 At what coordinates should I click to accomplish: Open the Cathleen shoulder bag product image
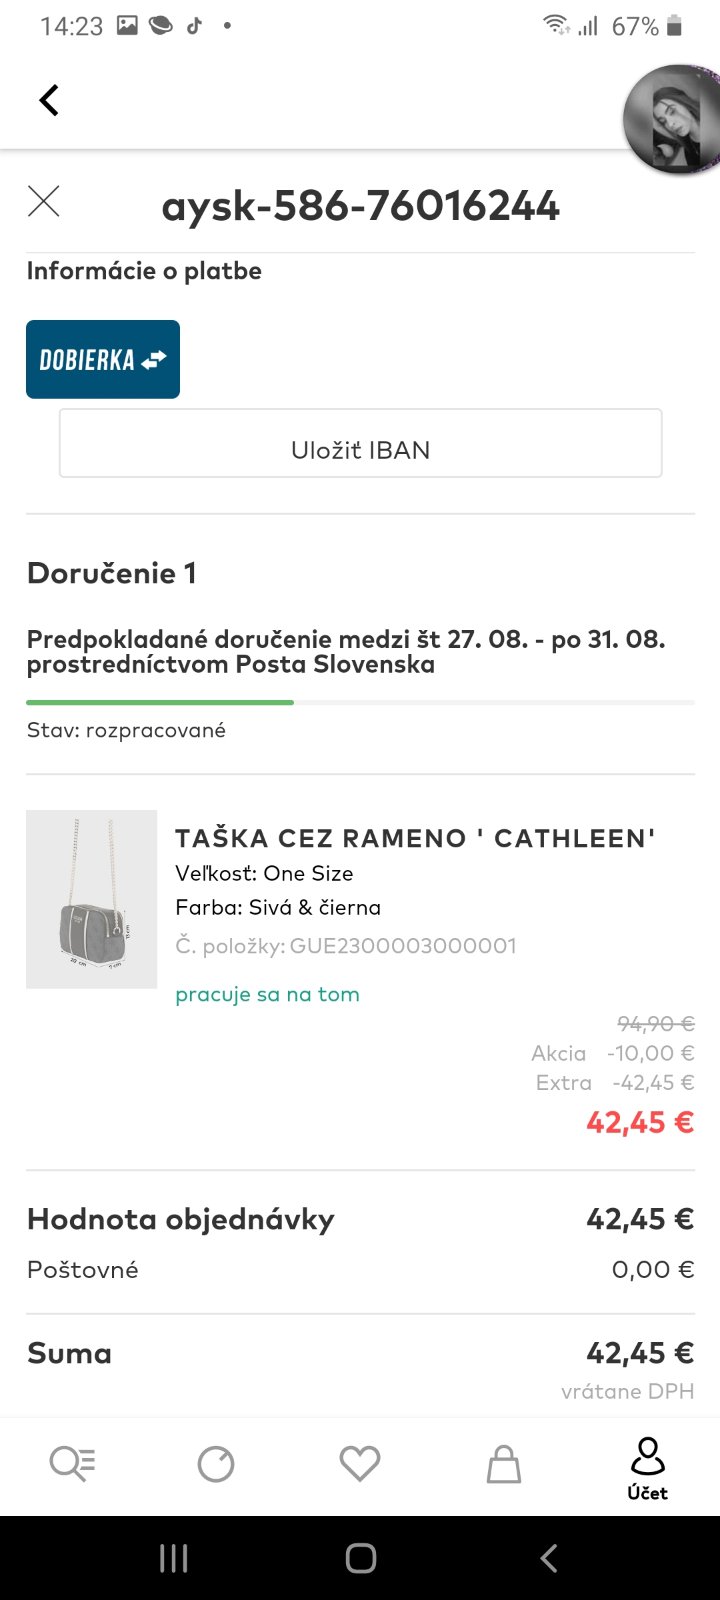(91, 899)
